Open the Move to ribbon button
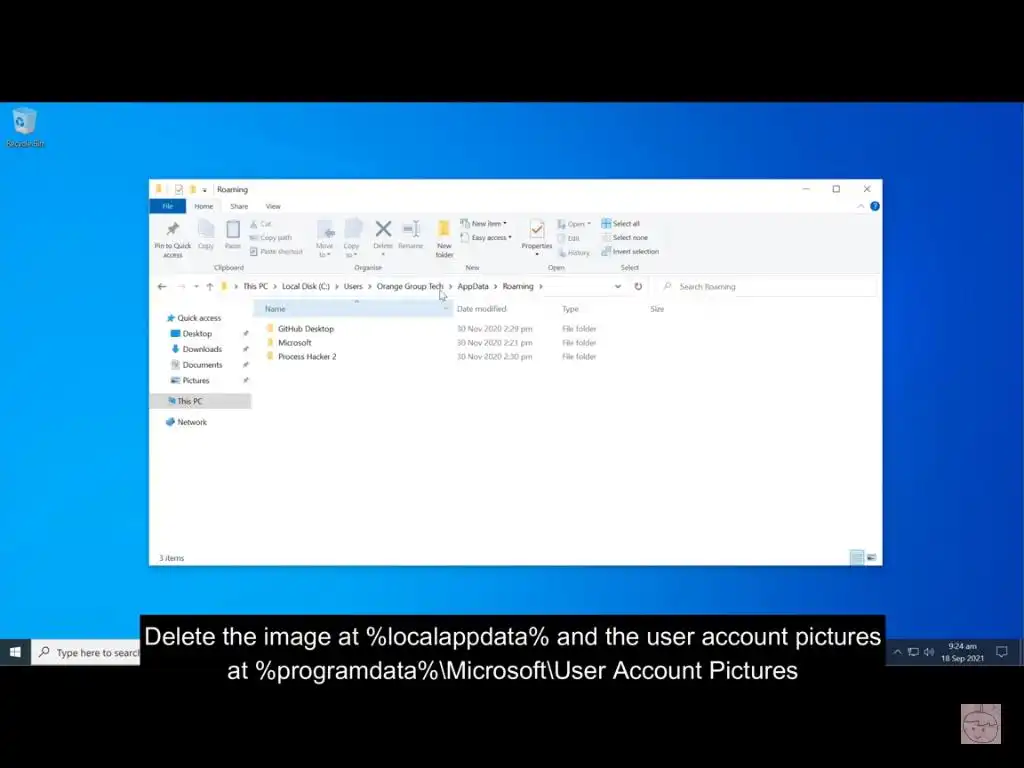The height and width of the screenshot is (768, 1024). pos(325,238)
